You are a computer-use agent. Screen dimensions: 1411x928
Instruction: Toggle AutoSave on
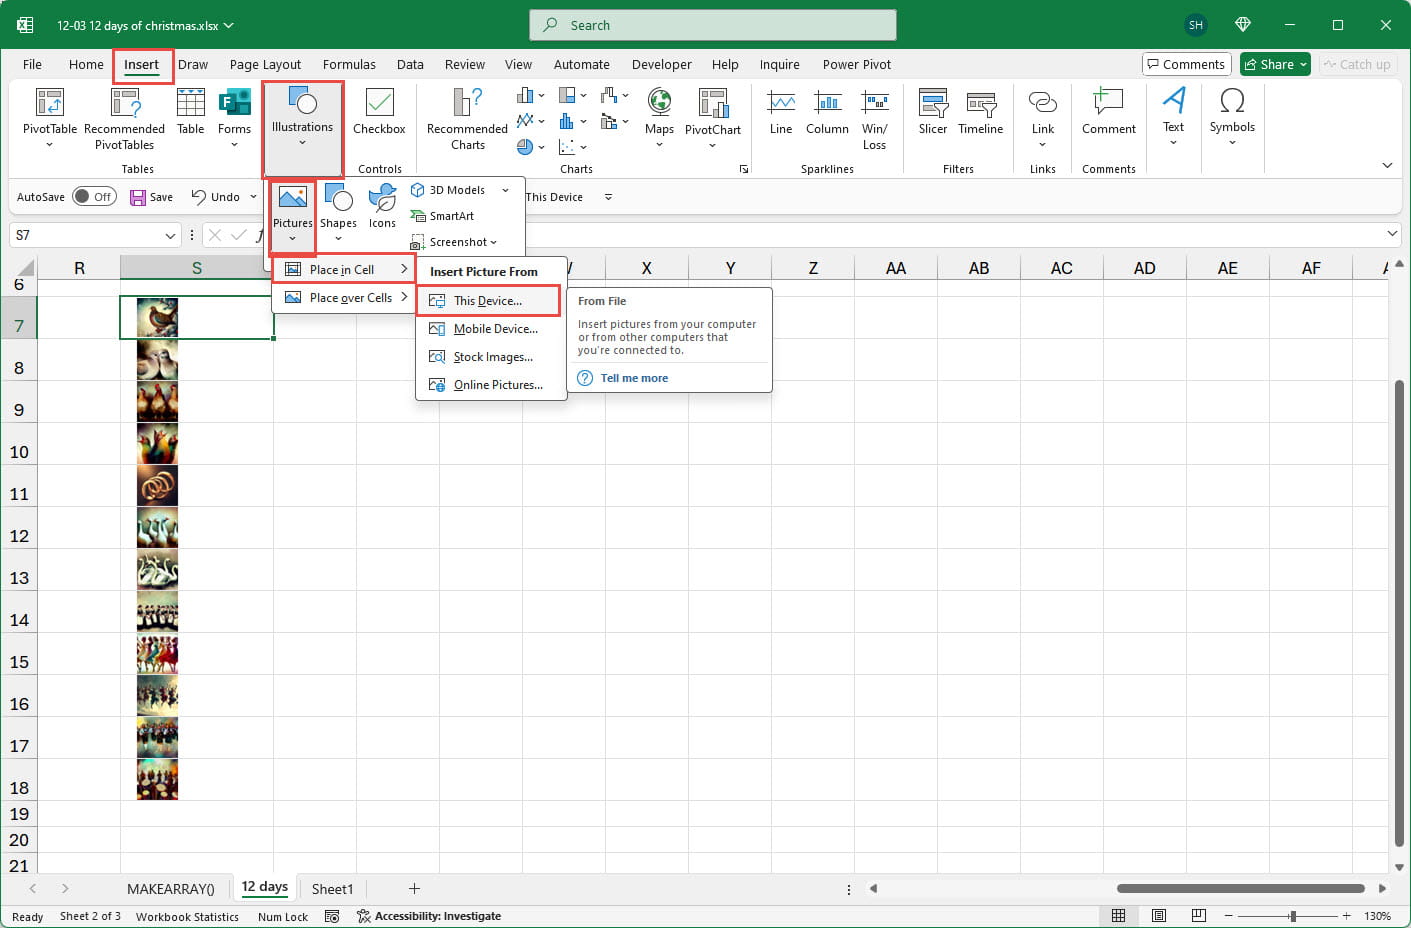[x=95, y=196]
